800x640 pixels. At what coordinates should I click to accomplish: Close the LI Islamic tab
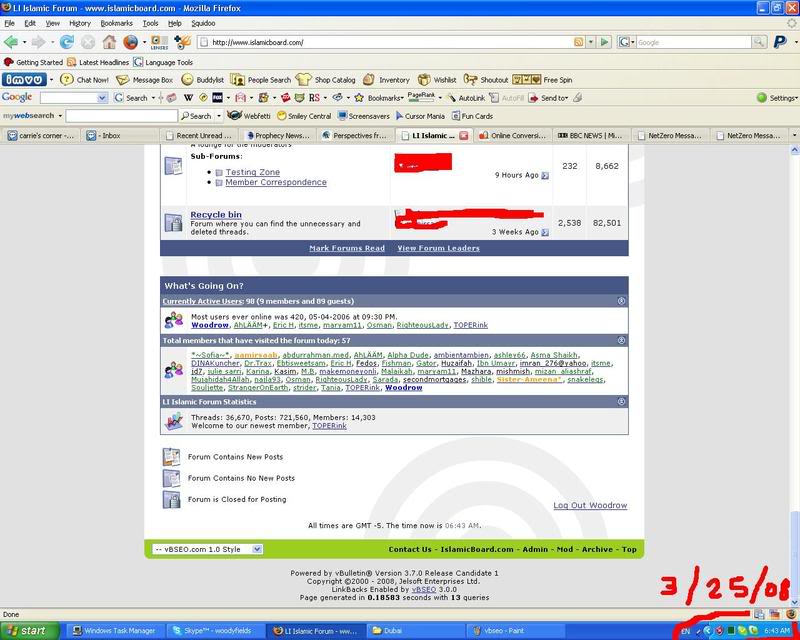(x=463, y=135)
